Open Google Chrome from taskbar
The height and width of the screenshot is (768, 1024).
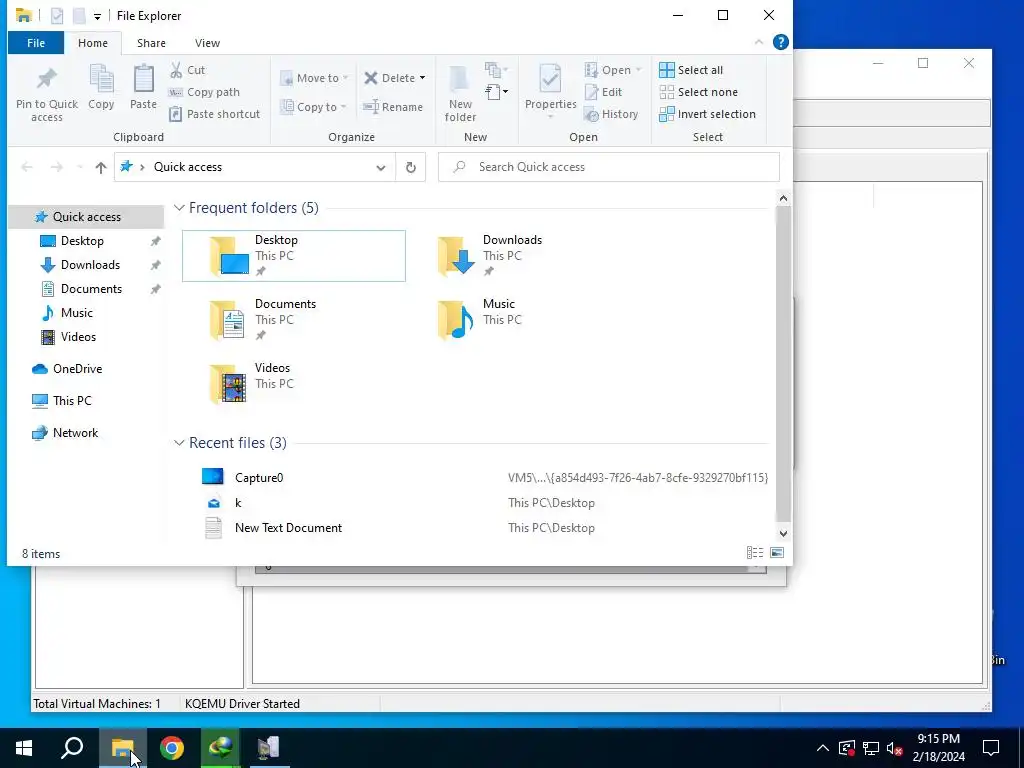(x=172, y=748)
